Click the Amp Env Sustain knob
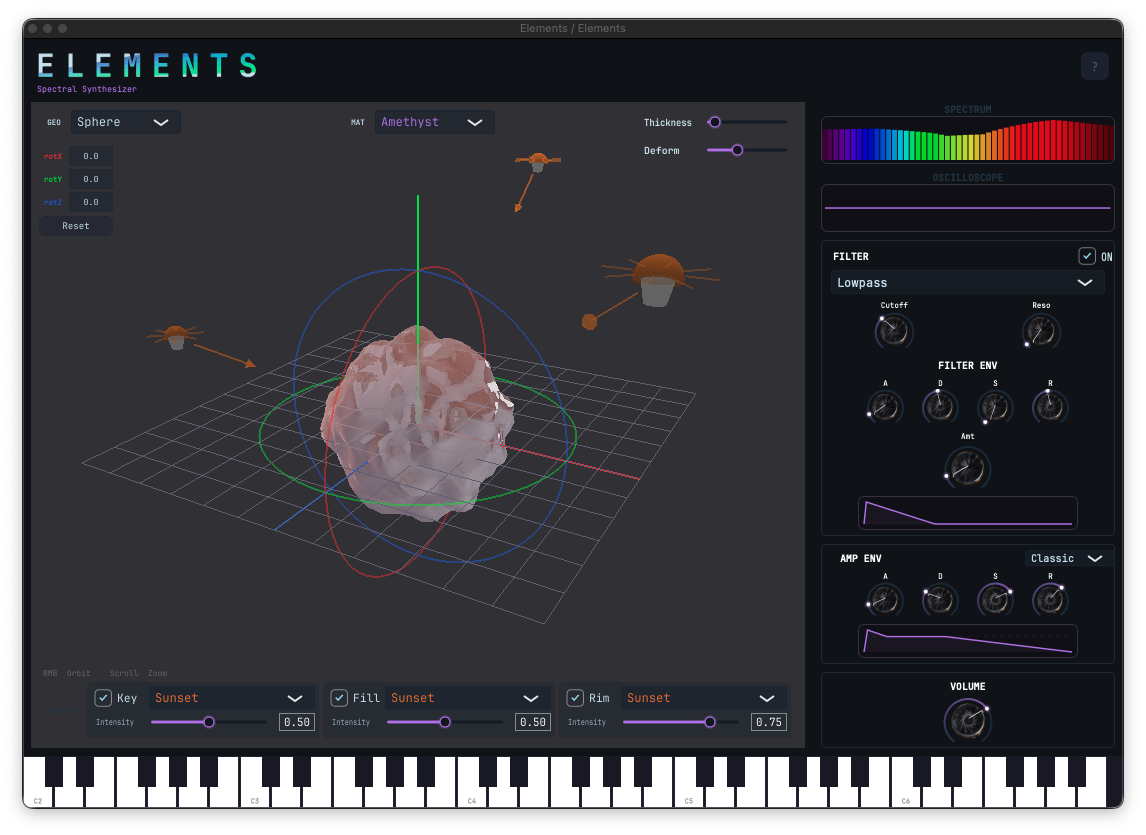This screenshot has width=1146, height=835. [x=995, y=599]
